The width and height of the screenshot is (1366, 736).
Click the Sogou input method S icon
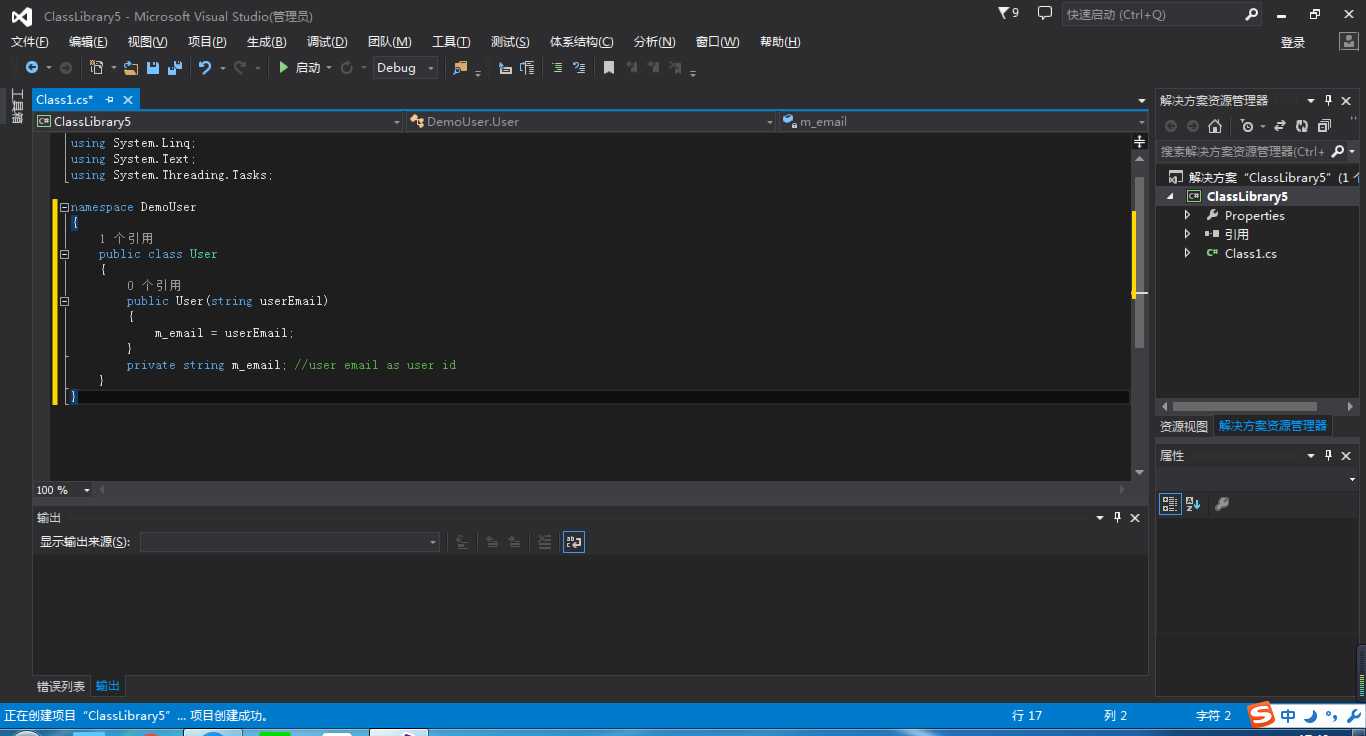pyautogui.click(x=1262, y=715)
